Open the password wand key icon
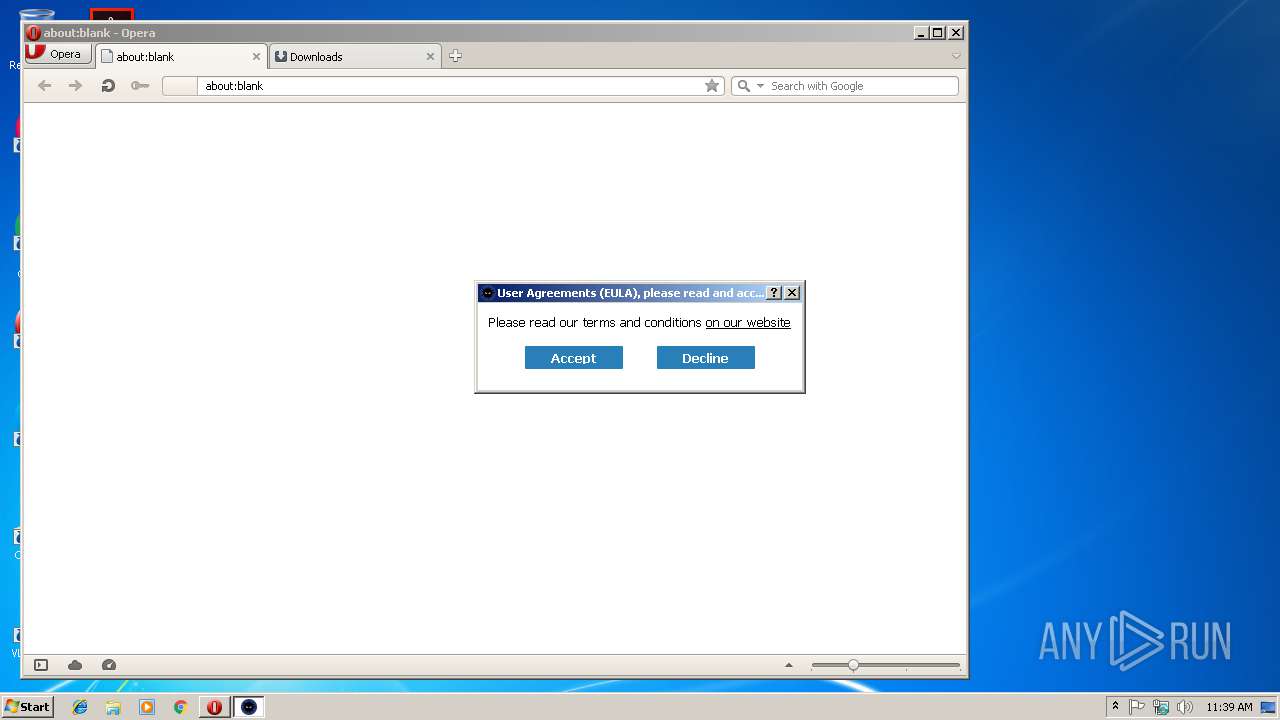The image size is (1280, 720). (x=140, y=86)
